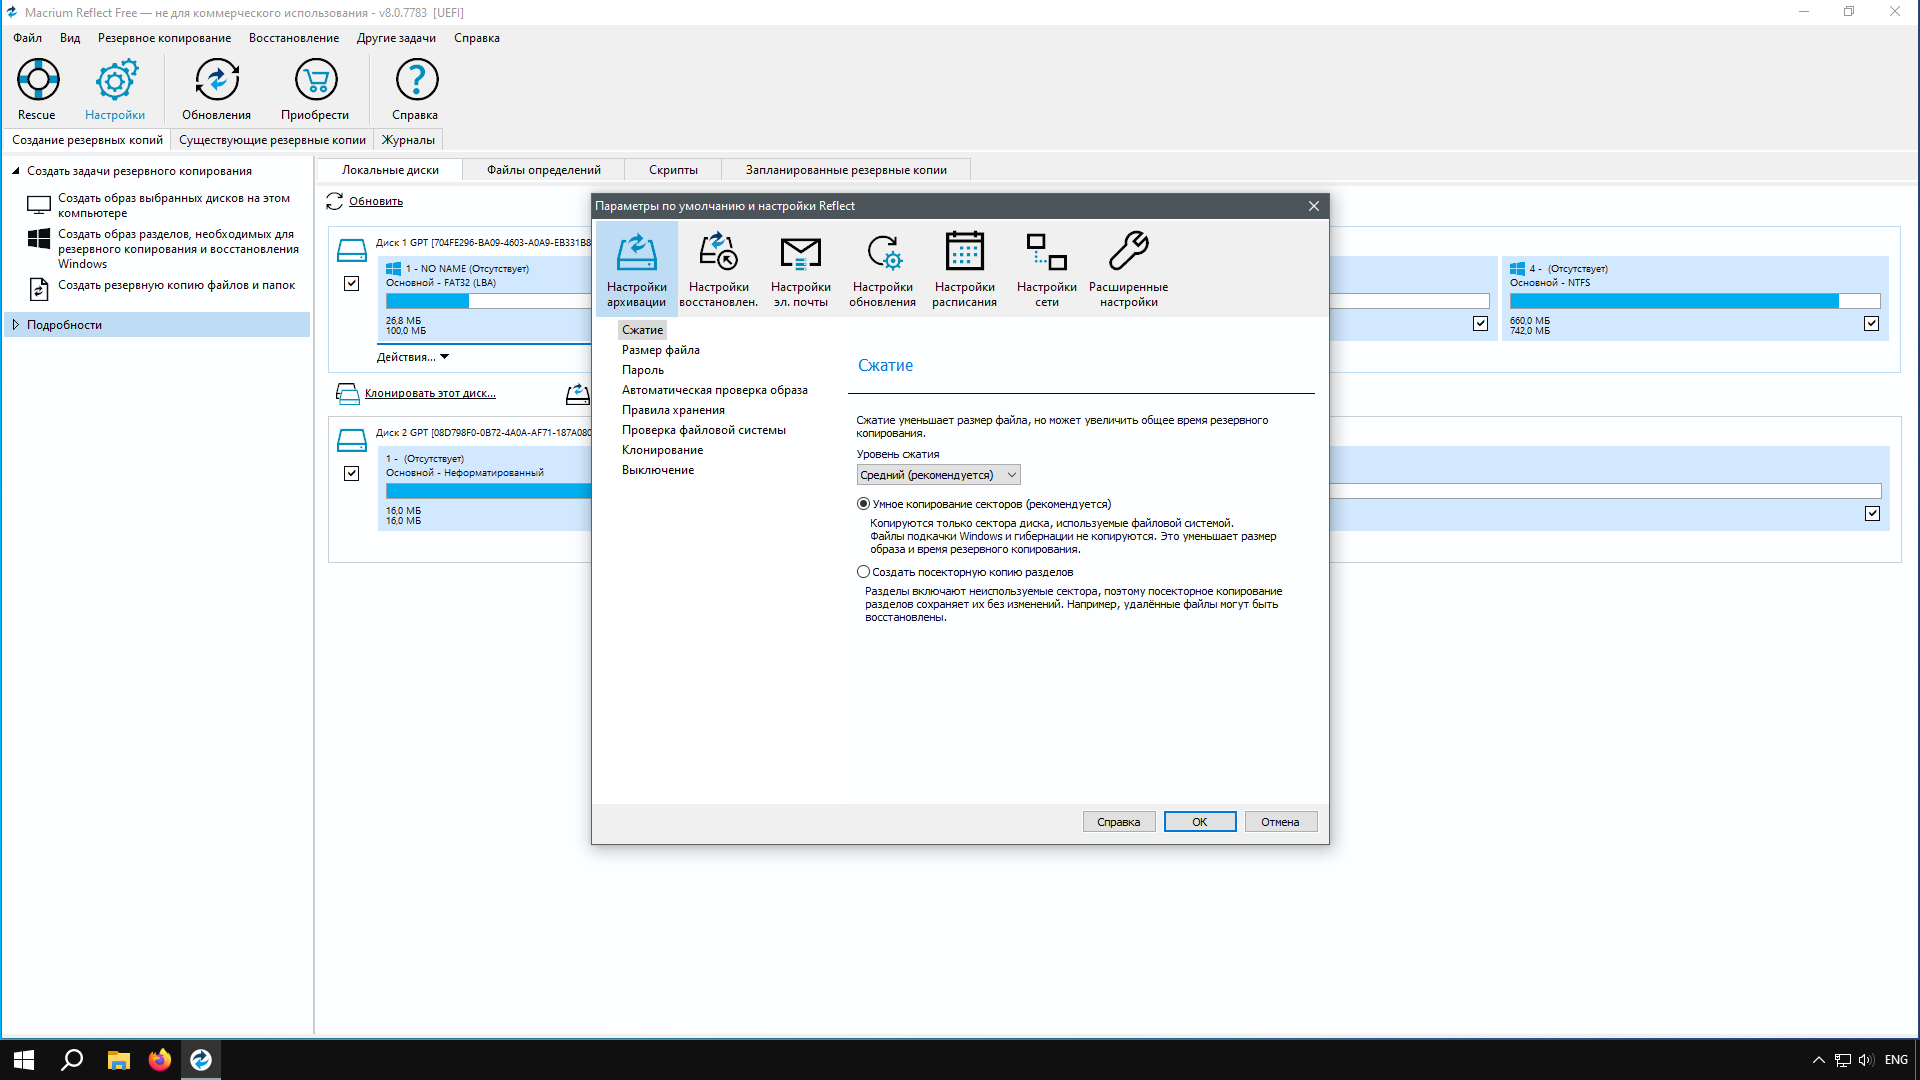Open Настройки эл. почты section
The image size is (1920, 1080).
[800, 268]
